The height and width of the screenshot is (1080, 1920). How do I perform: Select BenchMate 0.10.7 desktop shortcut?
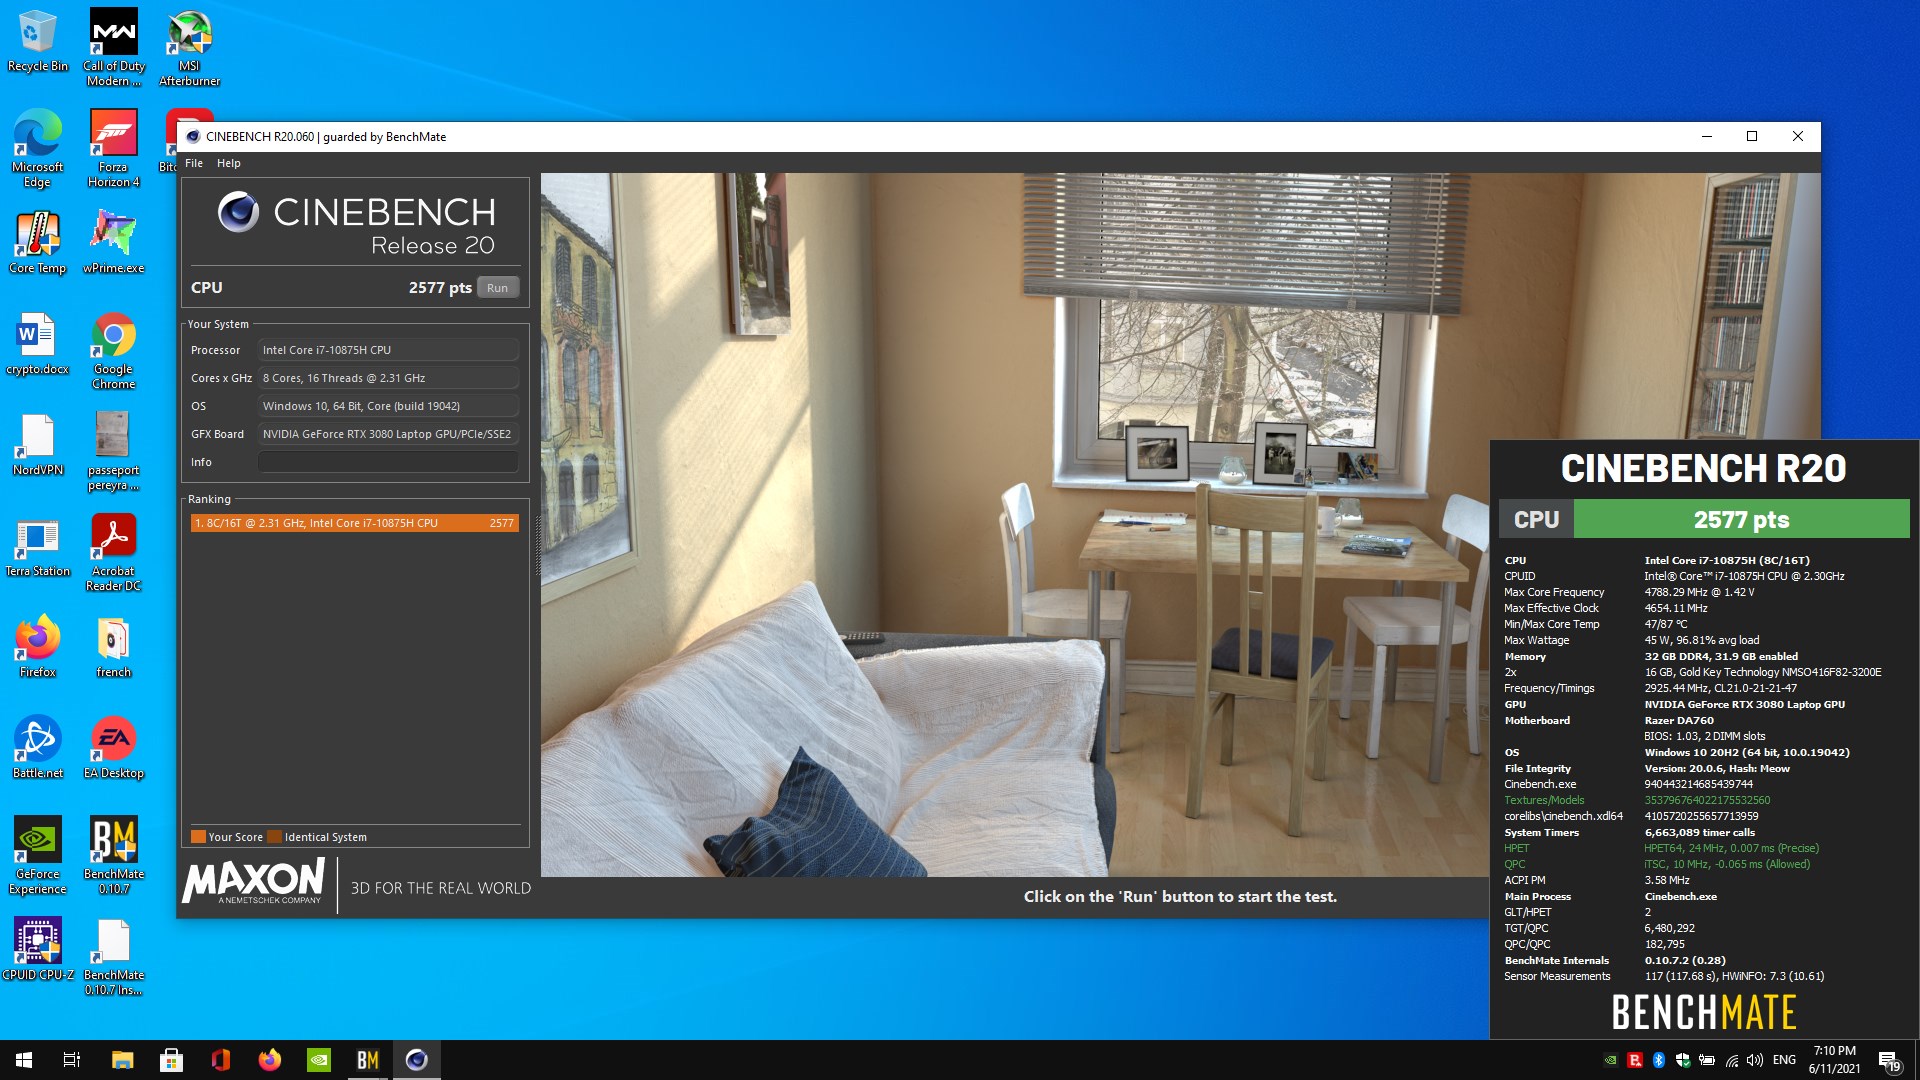point(113,855)
